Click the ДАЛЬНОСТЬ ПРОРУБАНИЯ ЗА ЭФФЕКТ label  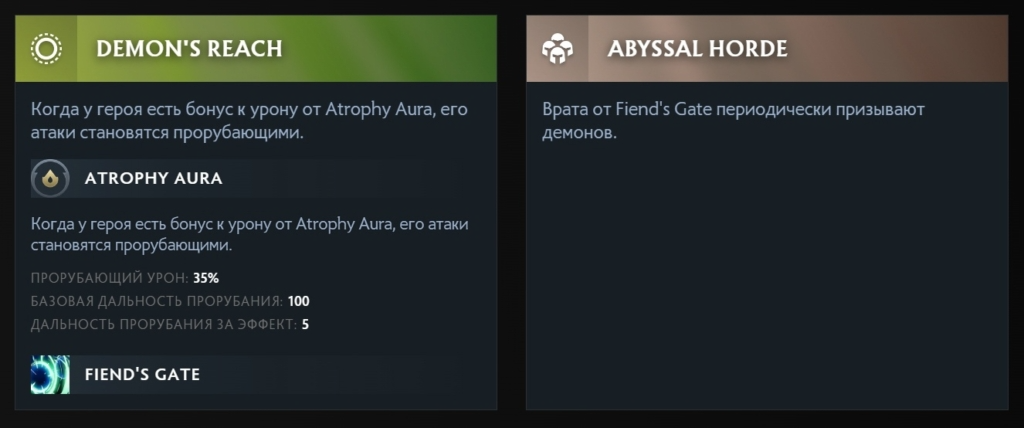(162, 324)
